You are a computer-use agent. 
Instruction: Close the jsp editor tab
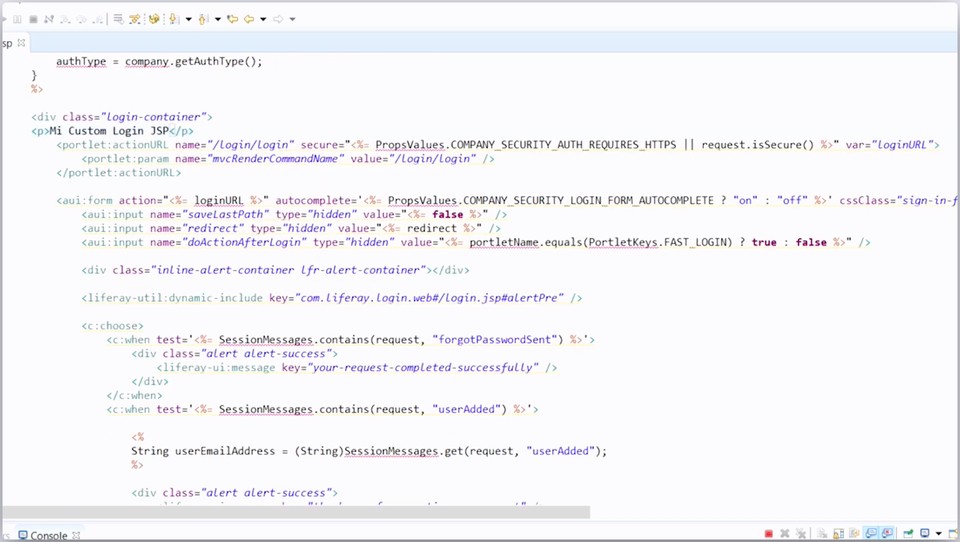[x=21, y=43]
